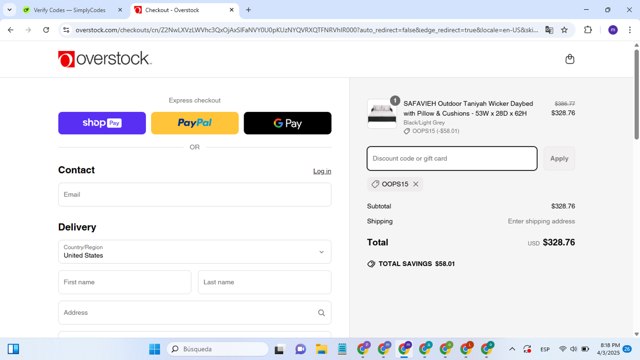Click the 'Enter shipping address' text
640x360 pixels.
[x=541, y=221]
